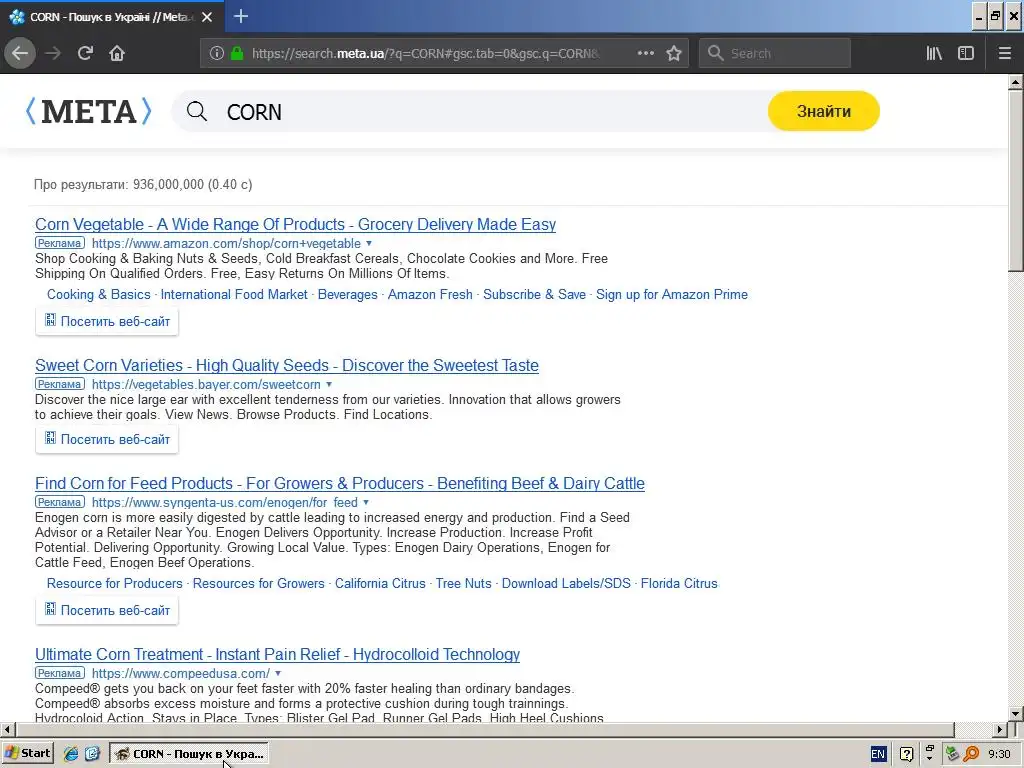The width and height of the screenshot is (1024, 768).
Task: Open the browser home page icon
Action: 117,53
